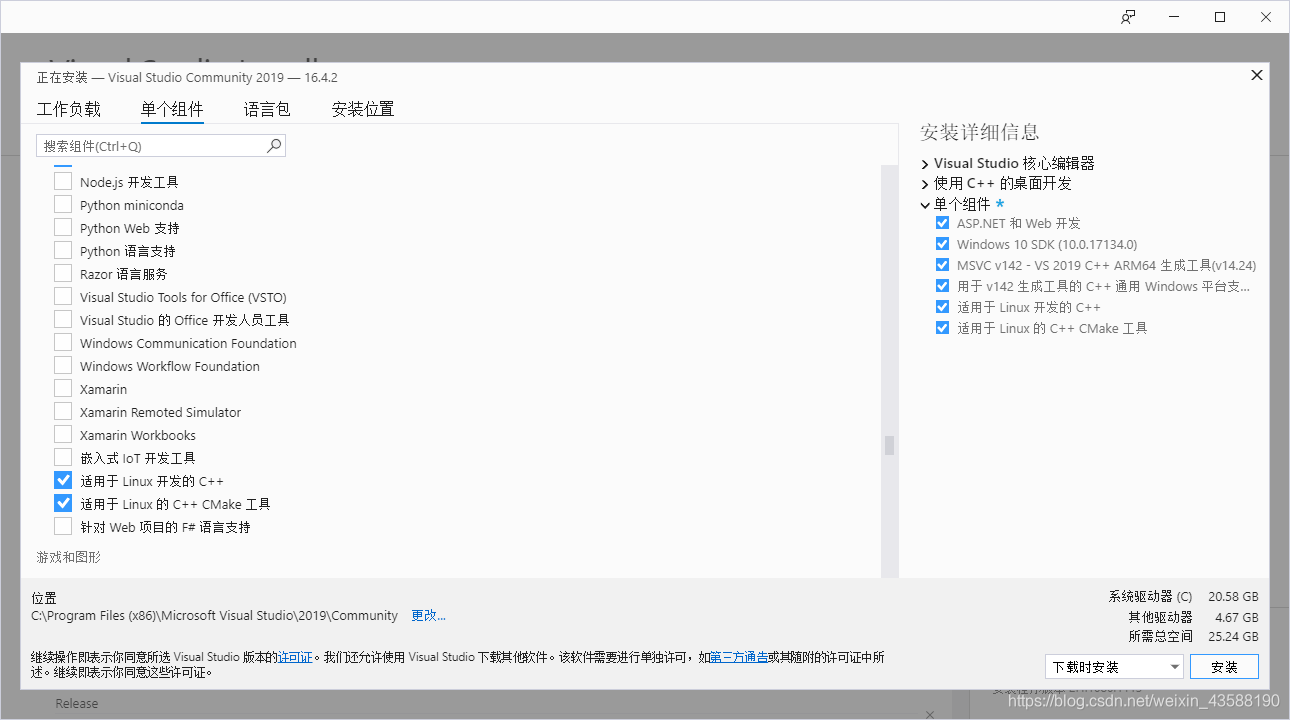Viewport: 1290px width, 720px height.
Task: Uncheck 适用于 Linux 开发的 C++ in details panel
Action: (942, 307)
